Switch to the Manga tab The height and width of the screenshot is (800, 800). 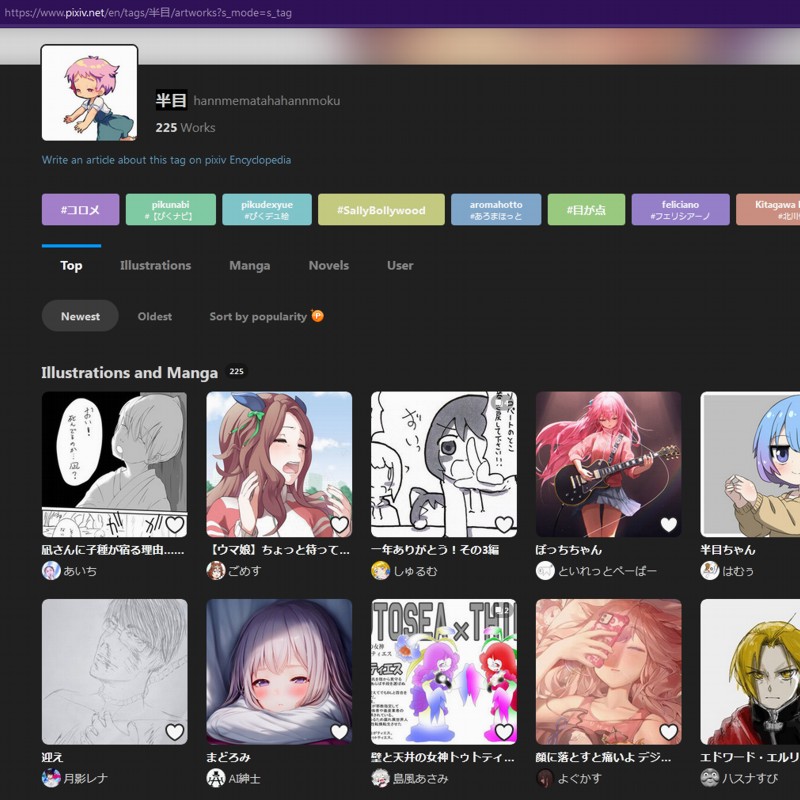point(249,265)
